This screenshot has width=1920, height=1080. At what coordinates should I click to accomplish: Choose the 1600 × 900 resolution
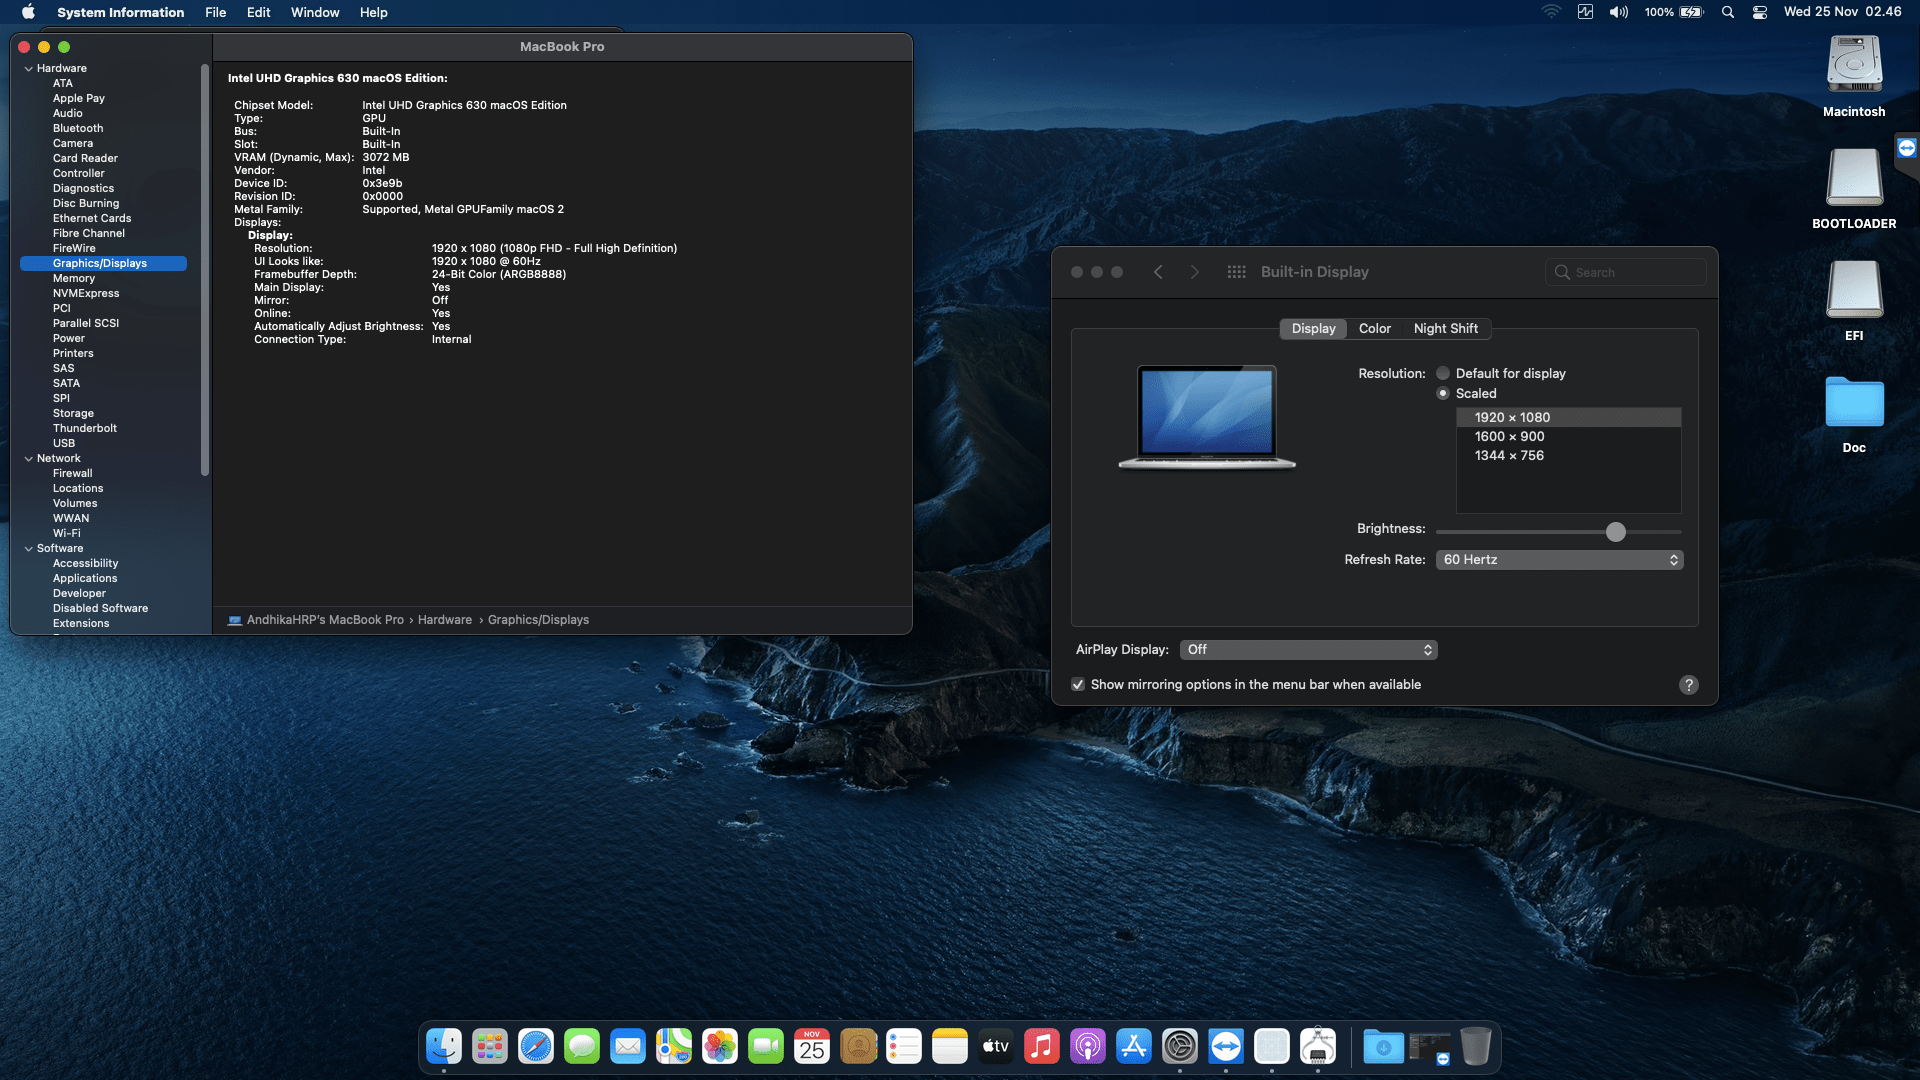click(x=1509, y=437)
